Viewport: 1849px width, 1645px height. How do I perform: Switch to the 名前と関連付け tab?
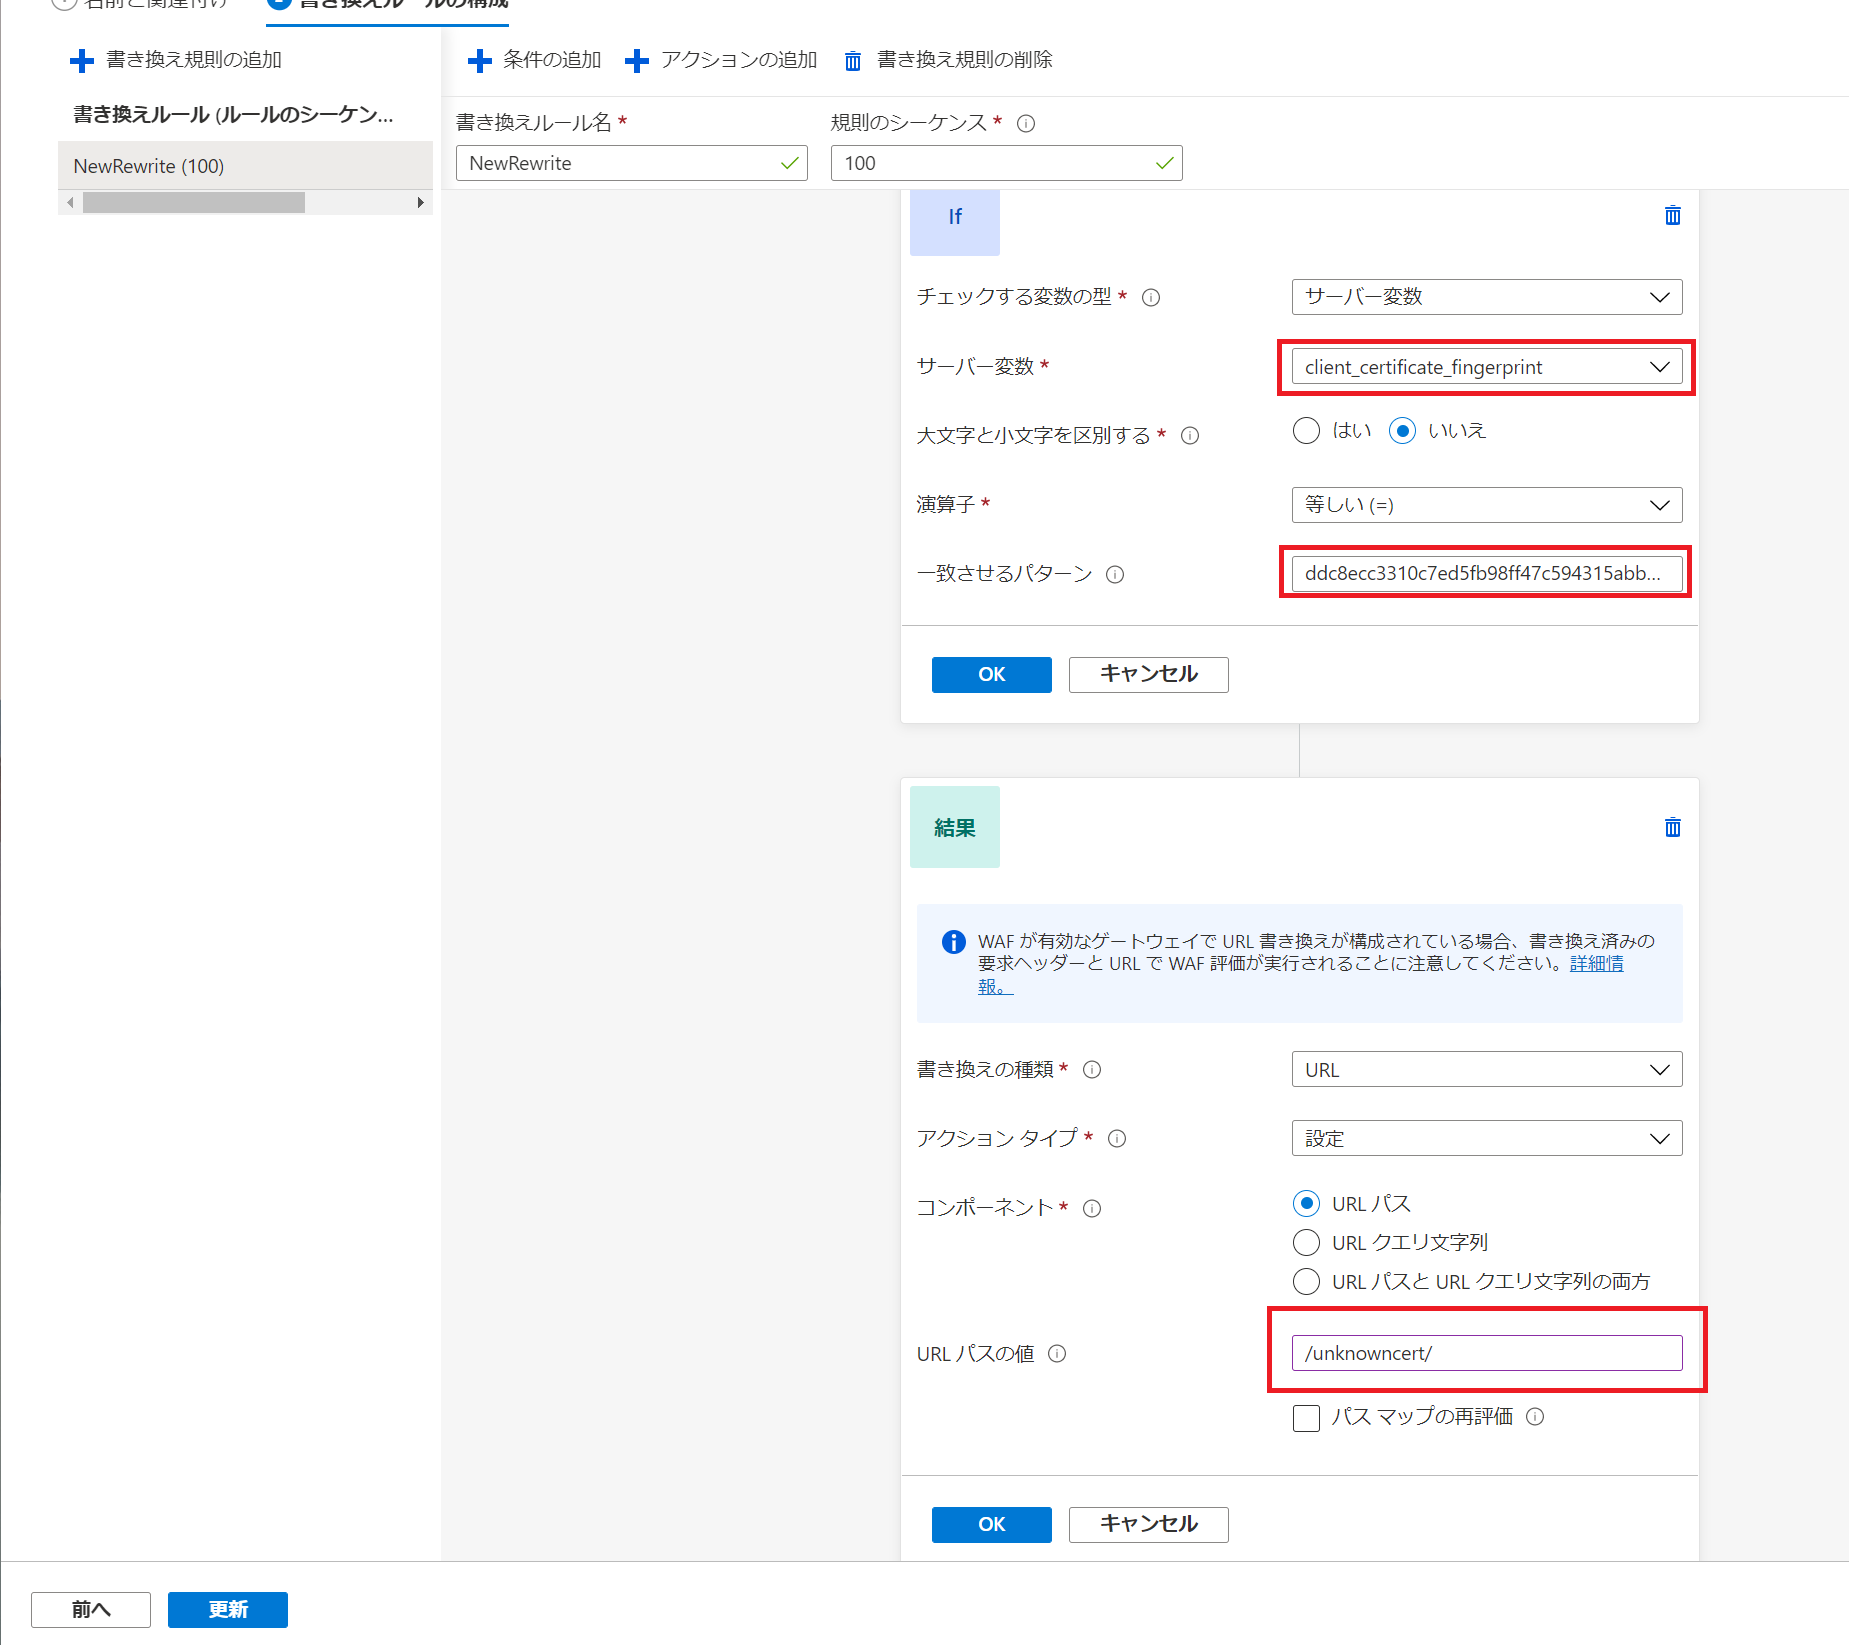click(x=140, y=4)
